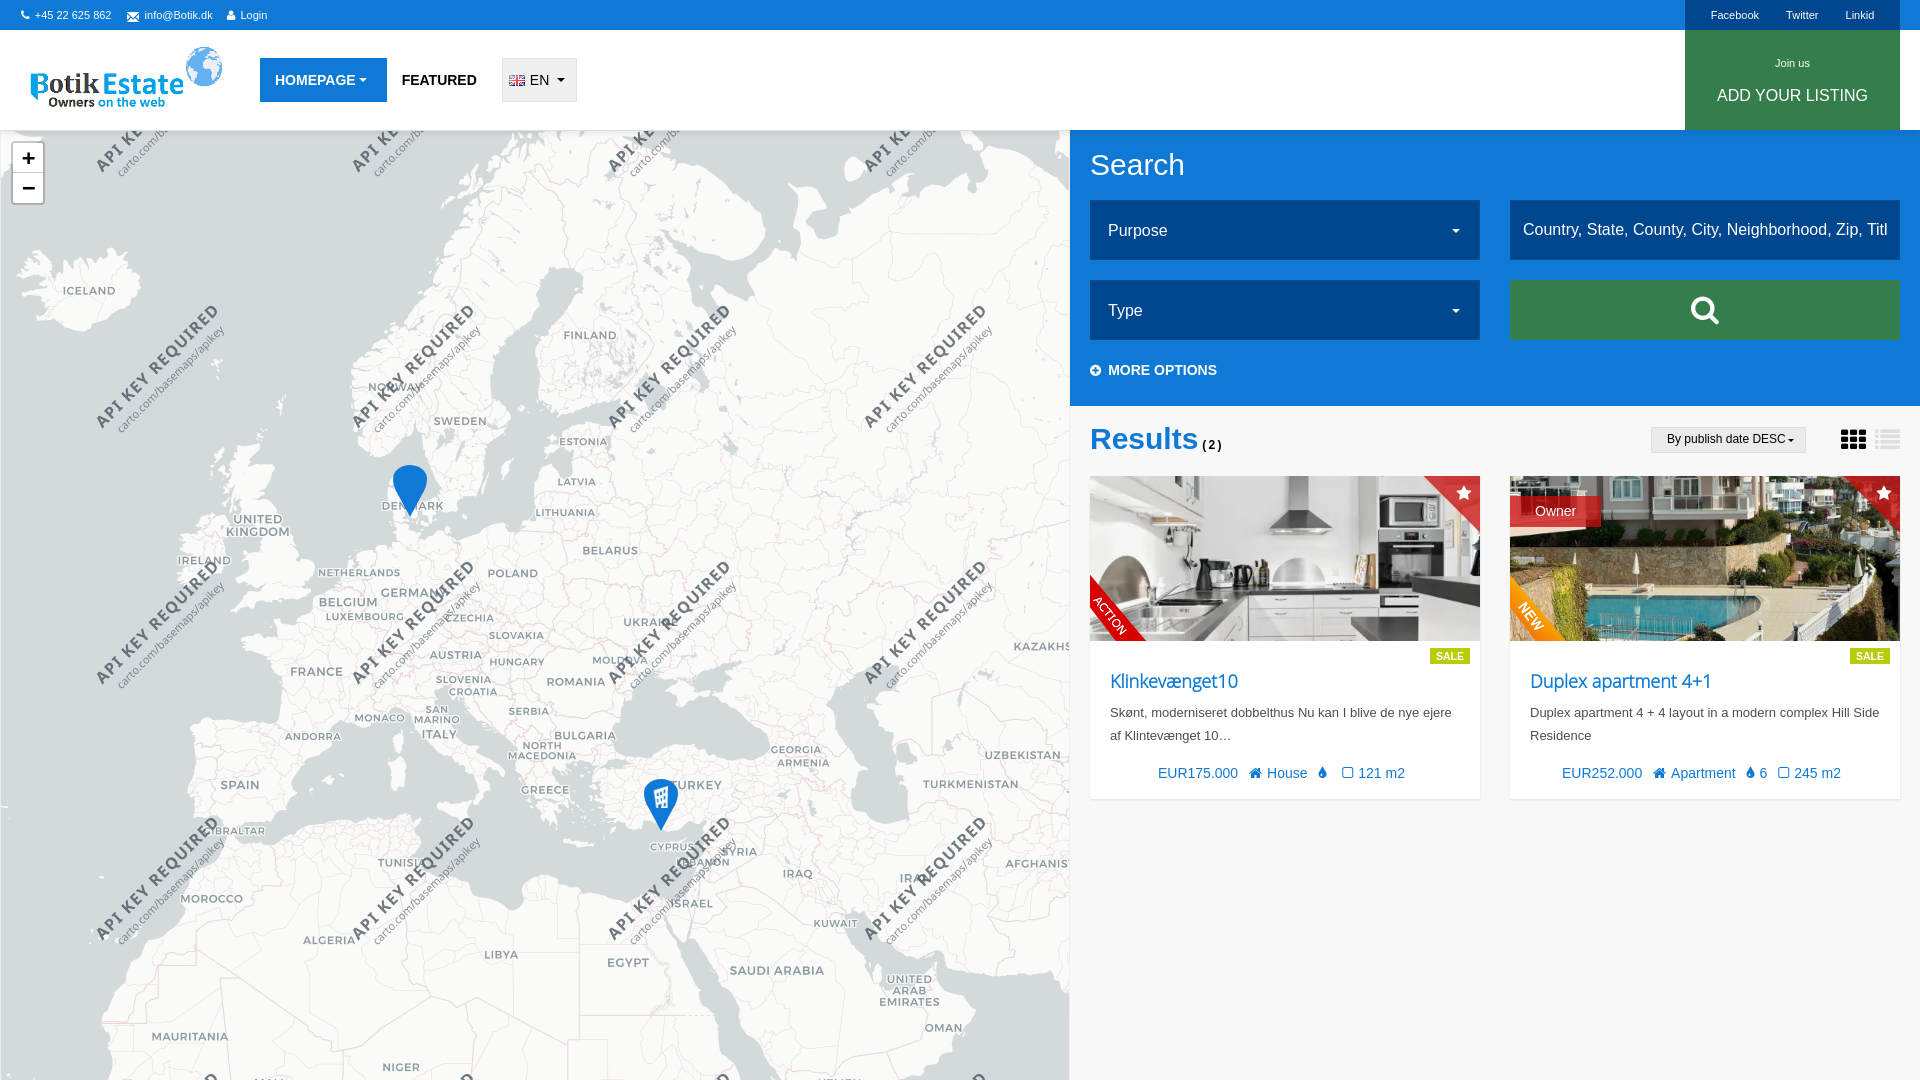Click the Denmark map marker pin
Image resolution: width=1920 pixels, height=1080 pixels.
[410, 490]
